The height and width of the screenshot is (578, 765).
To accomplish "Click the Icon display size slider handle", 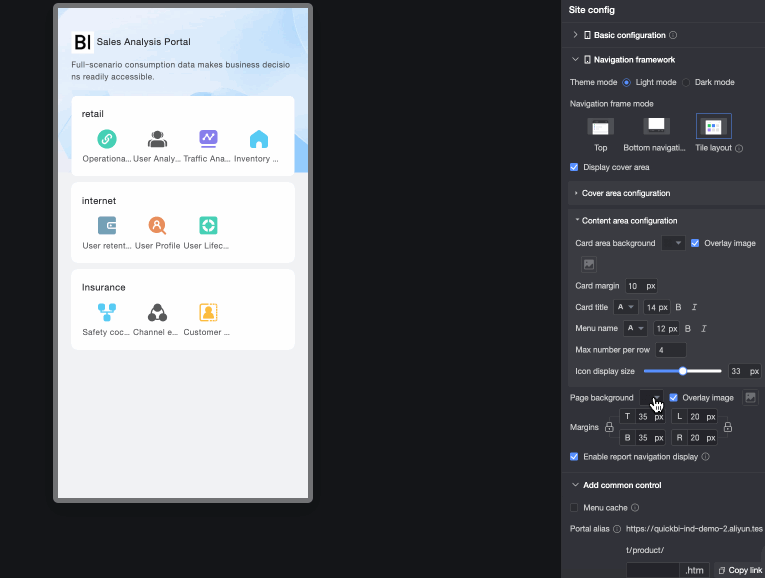I will pos(683,371).
